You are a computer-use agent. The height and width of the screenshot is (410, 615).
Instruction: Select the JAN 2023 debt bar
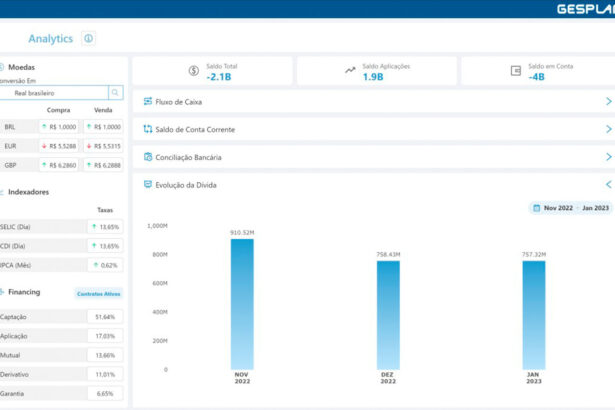(533, 315)
